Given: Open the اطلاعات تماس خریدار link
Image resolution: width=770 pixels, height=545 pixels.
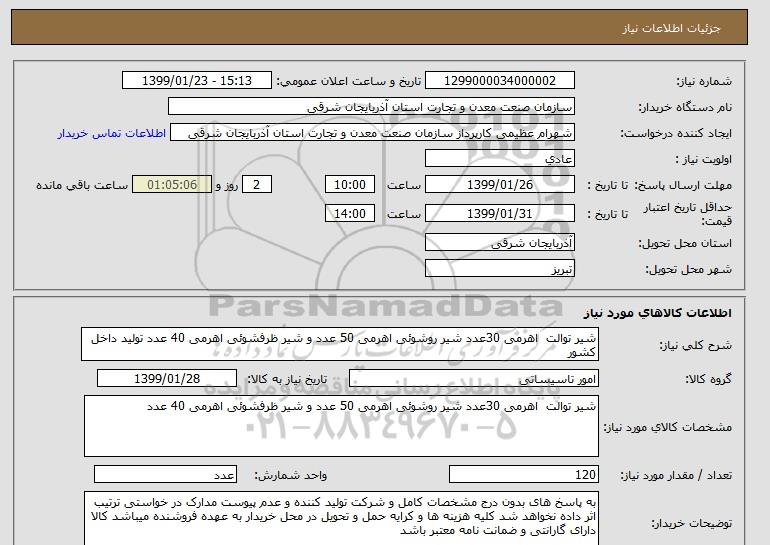Looking at the screenshot, I should click(112, 133).
